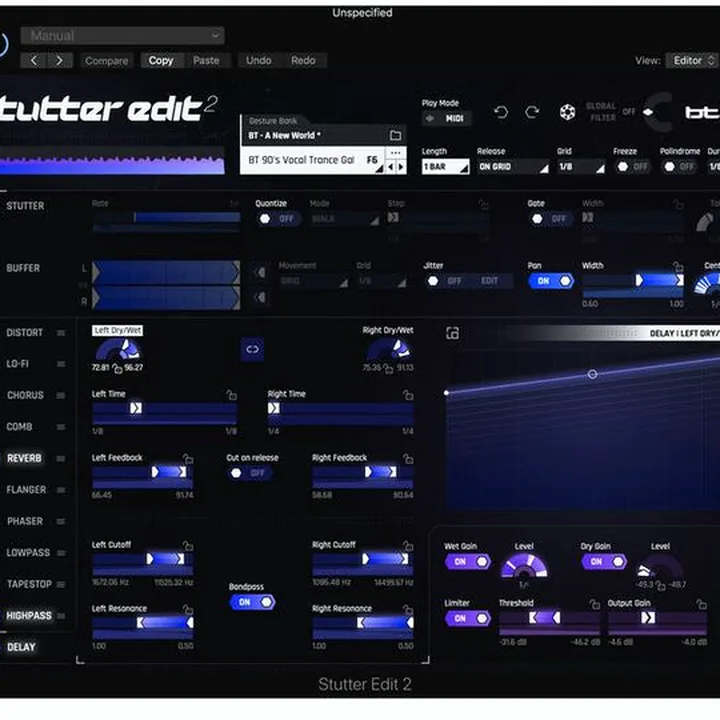Click the Paste button
This screenshot has height=720, width=720.
coord(206,60)
